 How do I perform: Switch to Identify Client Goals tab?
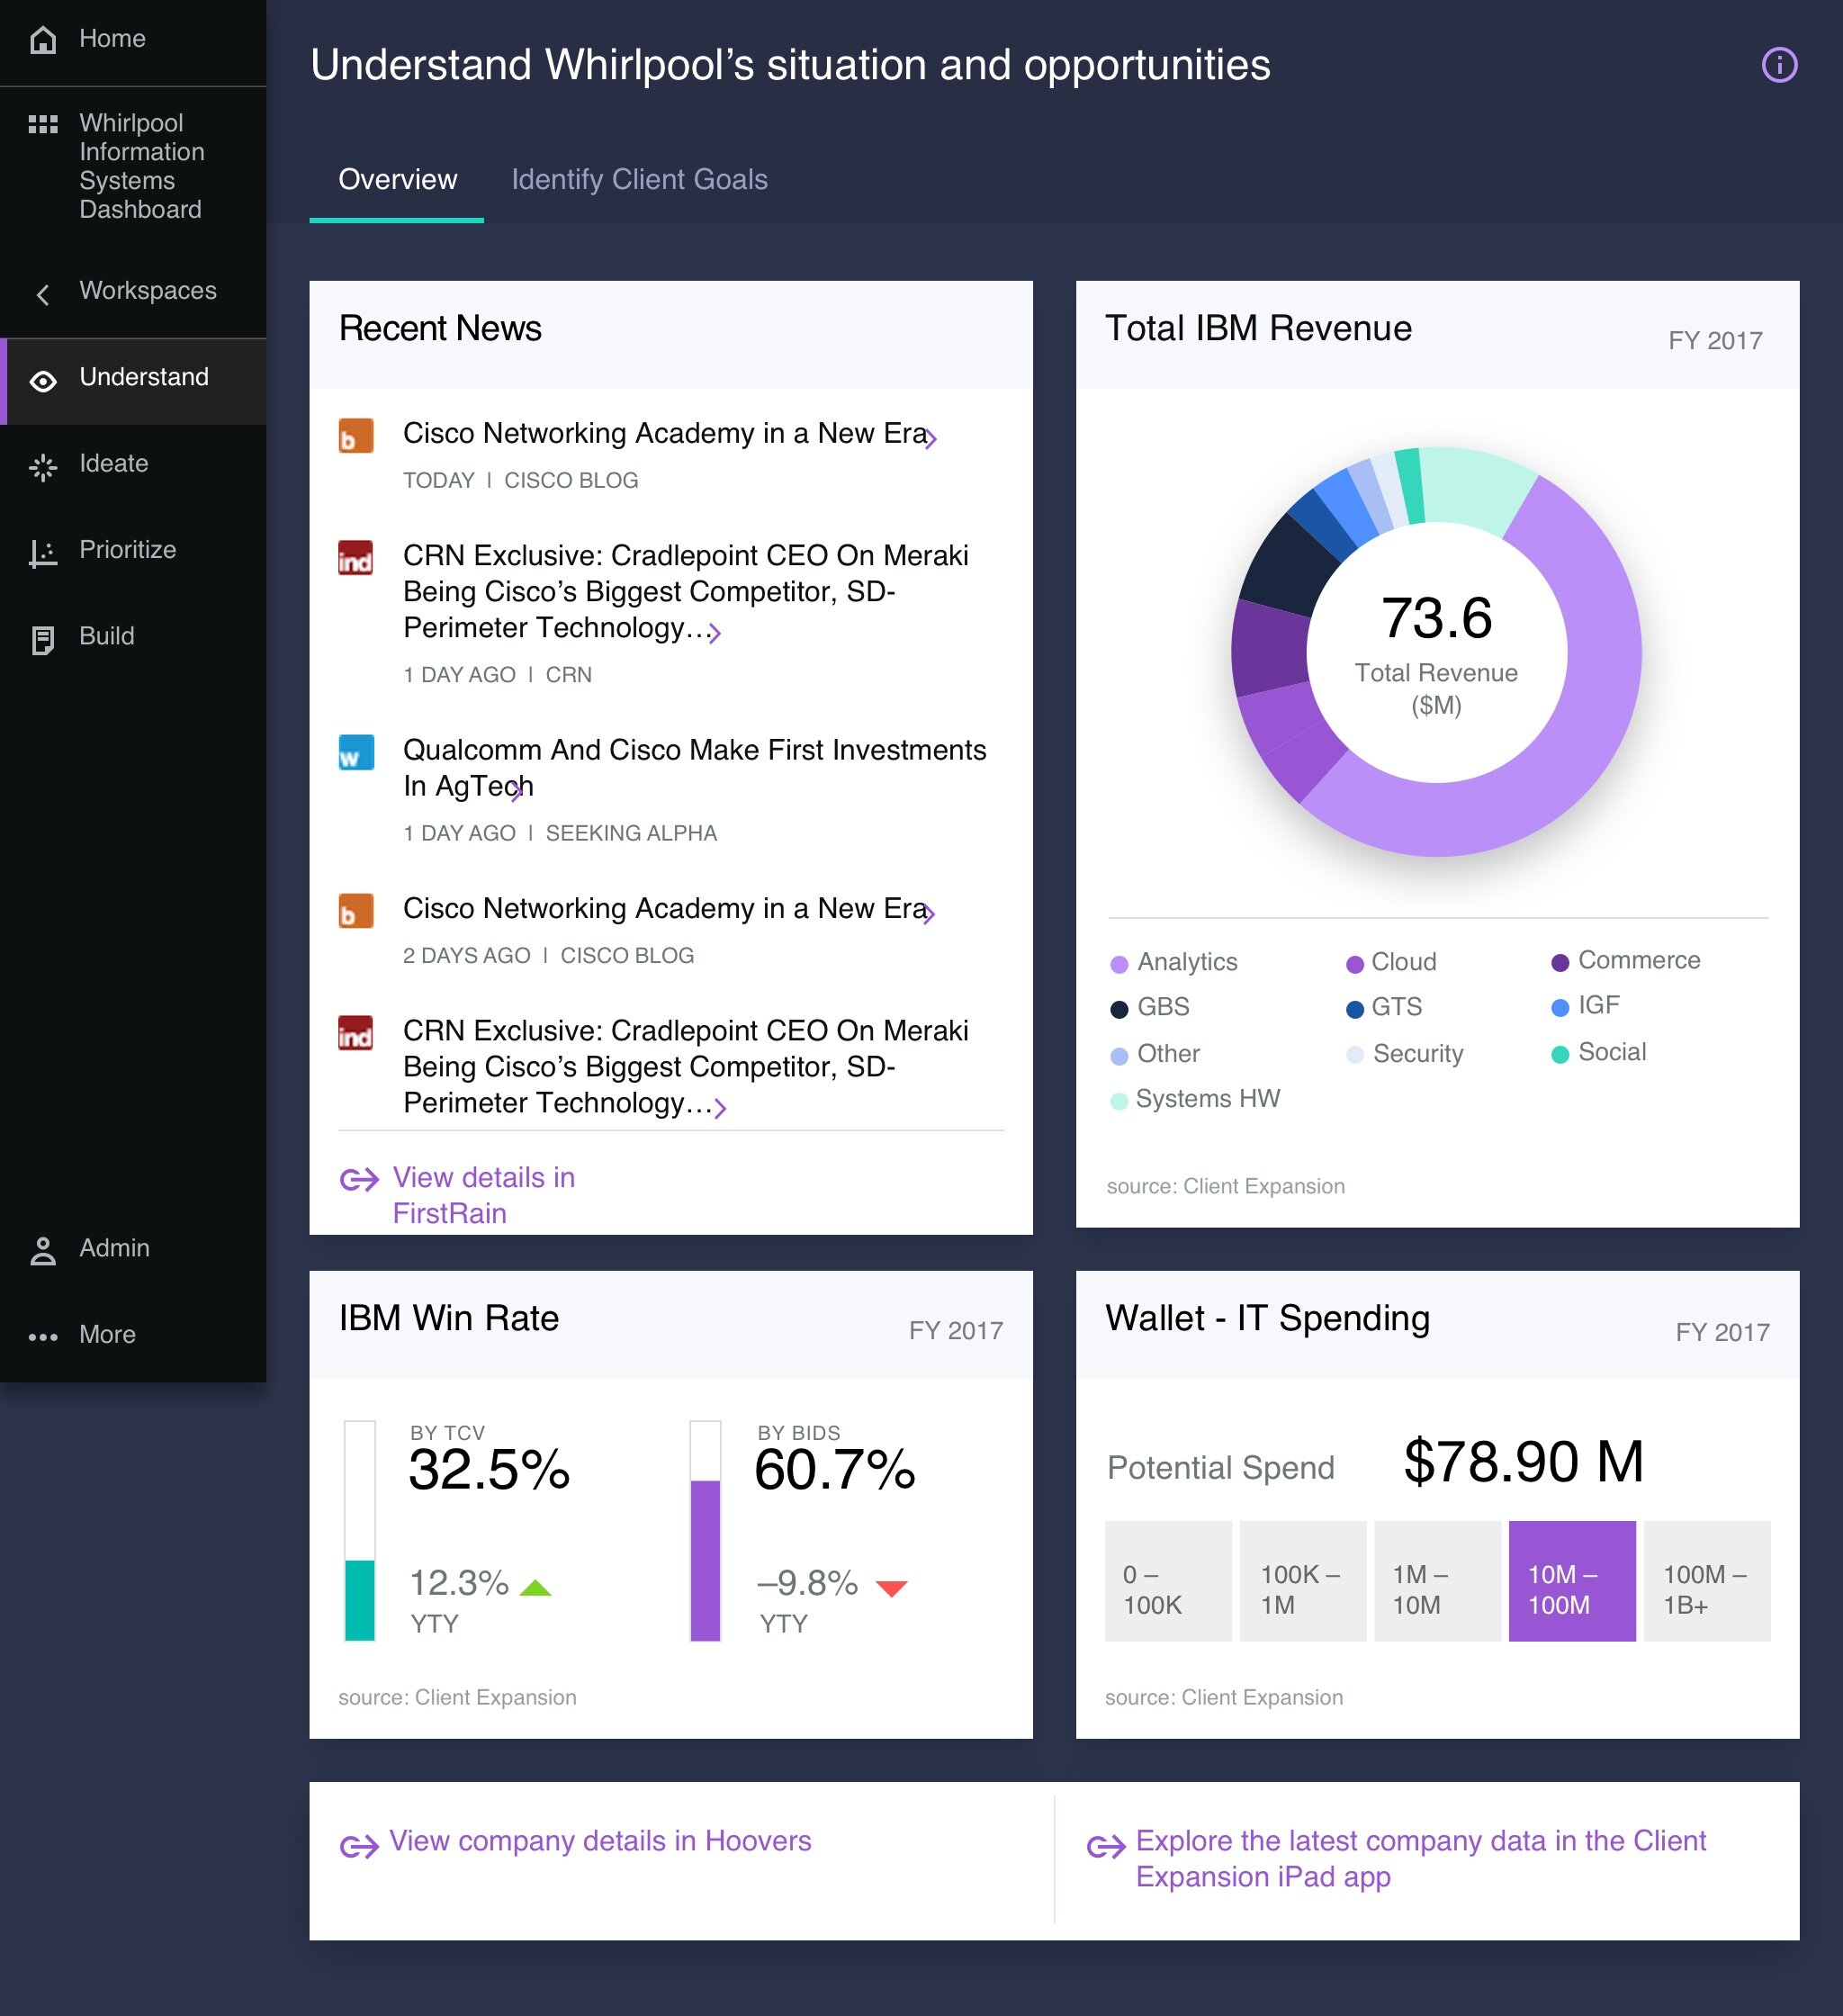pos(639,180)
